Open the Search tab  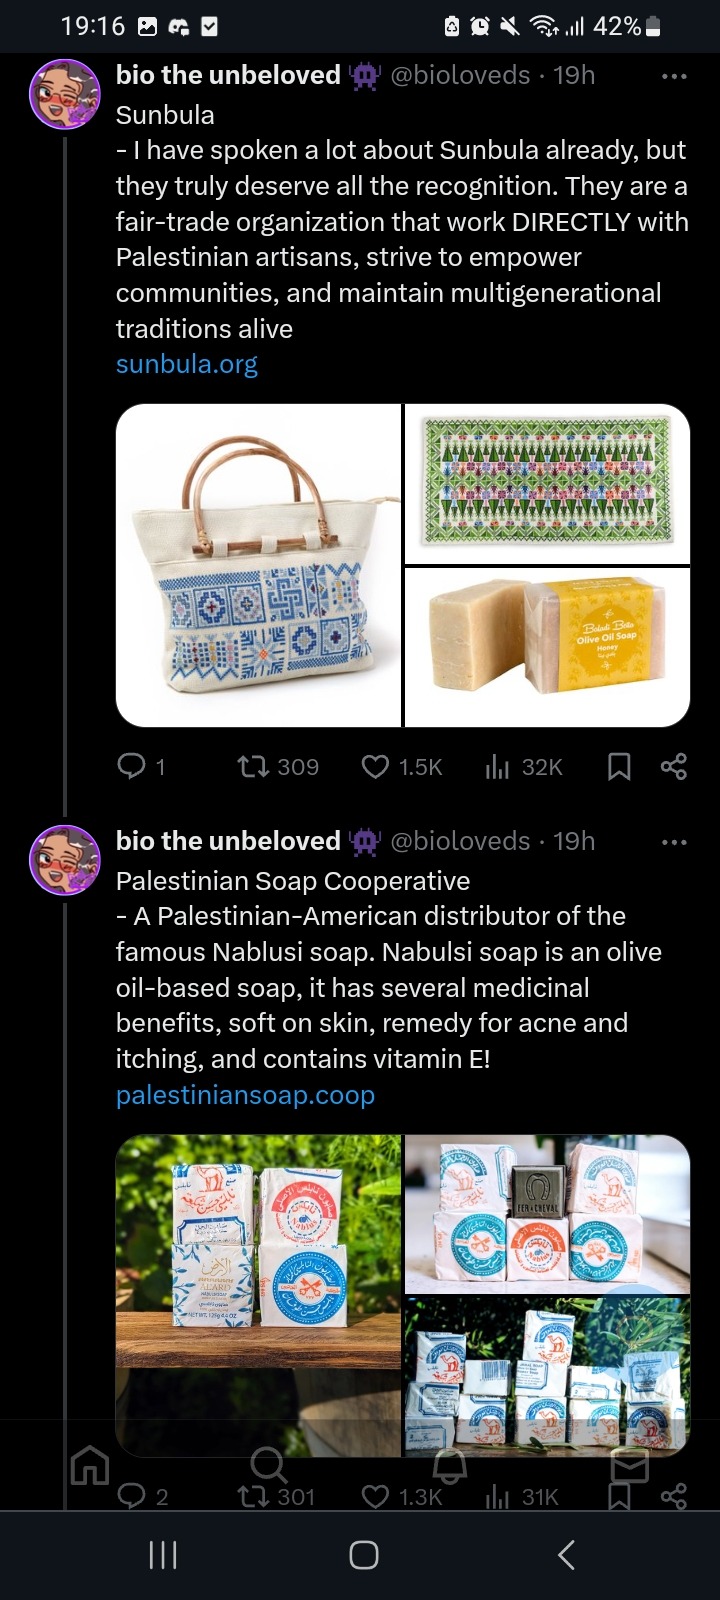point(268,1466)
